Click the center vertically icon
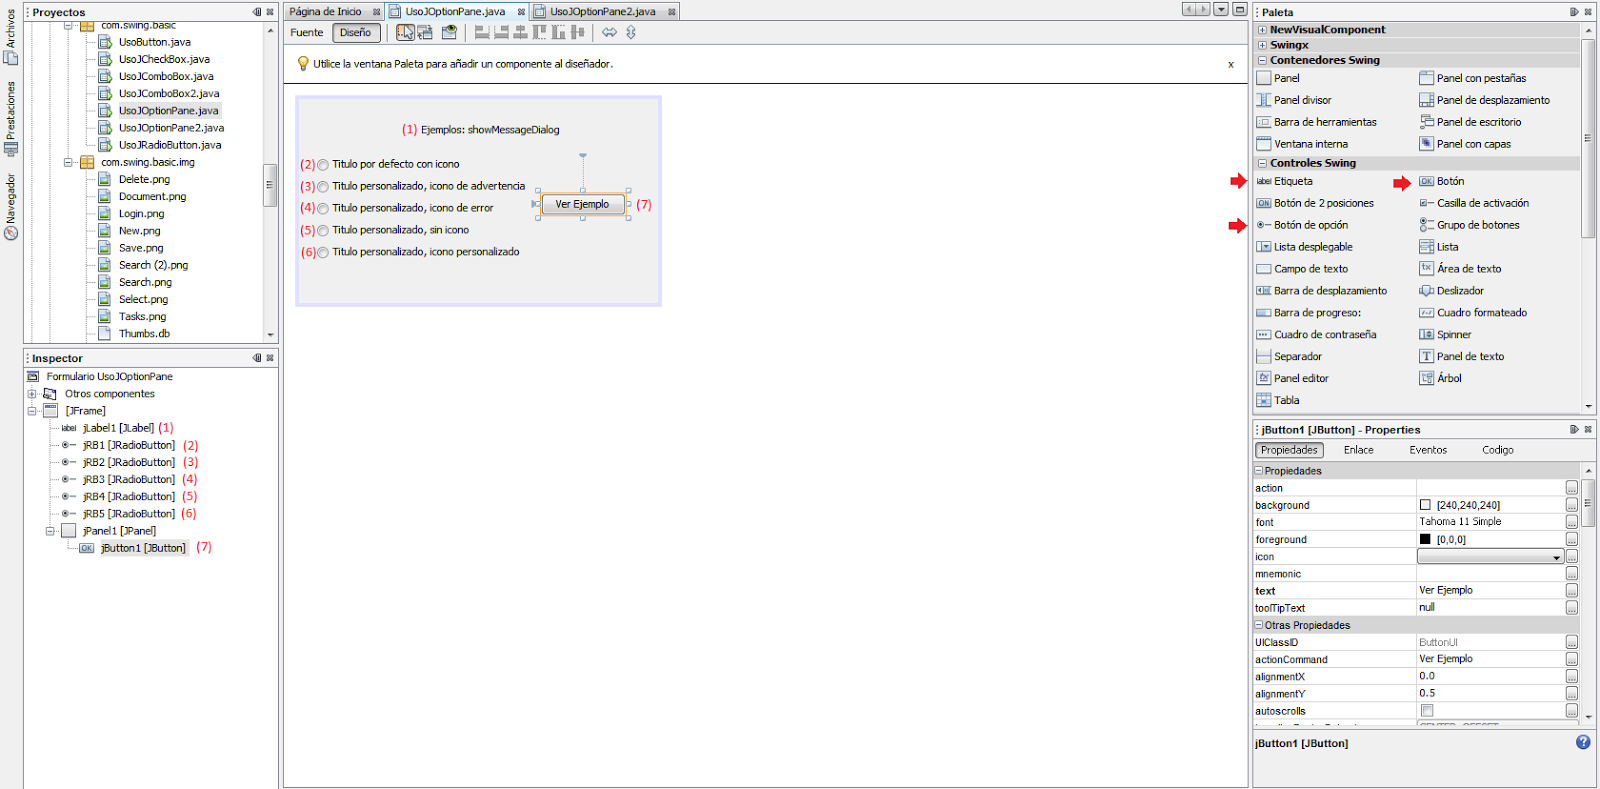Image resolution: width=1600 pixels, height=789 pixels. click(x=577, y=32)
